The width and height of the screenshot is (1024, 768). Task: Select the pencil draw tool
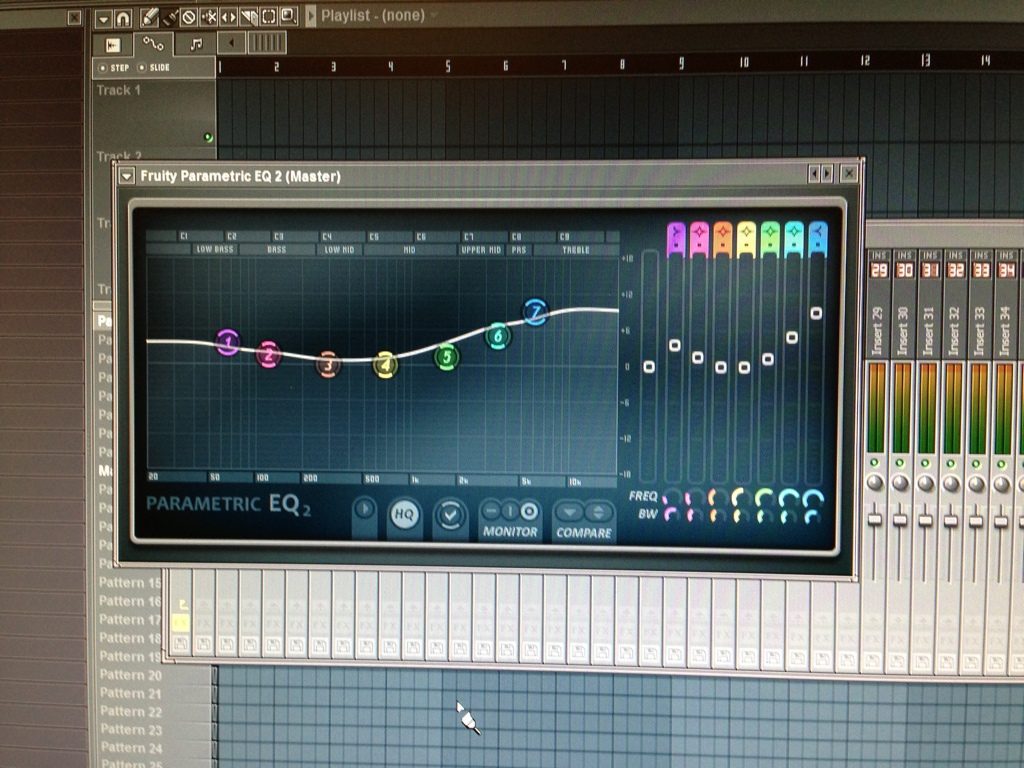coord(149,18)
